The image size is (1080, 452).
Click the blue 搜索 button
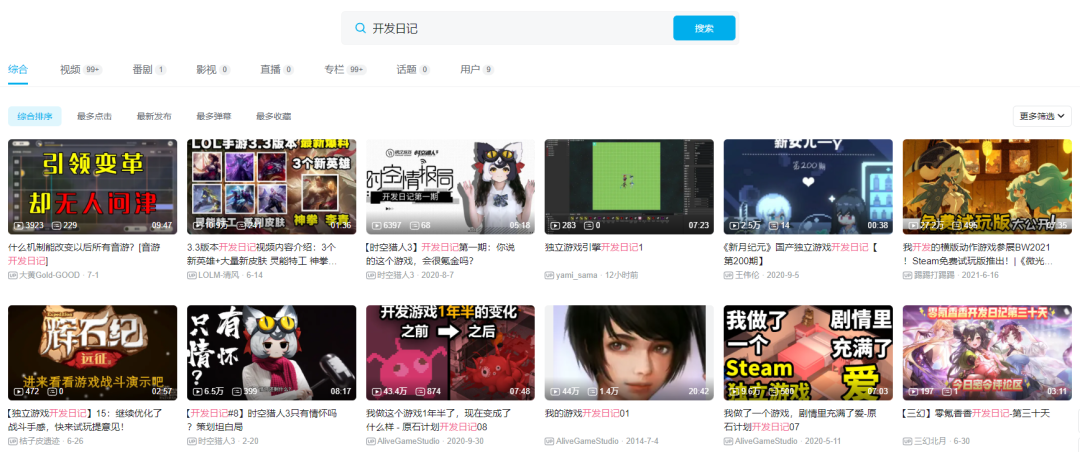point(704,28)
